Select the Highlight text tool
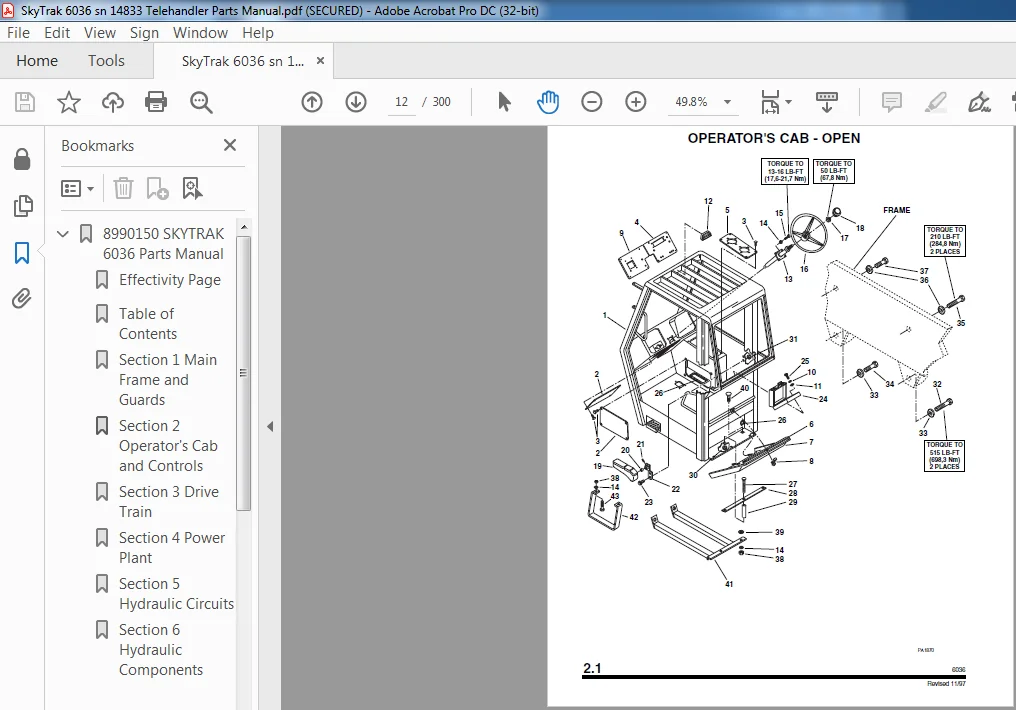This screenshot has height=710, width=1016. click(x=936, y=102)
